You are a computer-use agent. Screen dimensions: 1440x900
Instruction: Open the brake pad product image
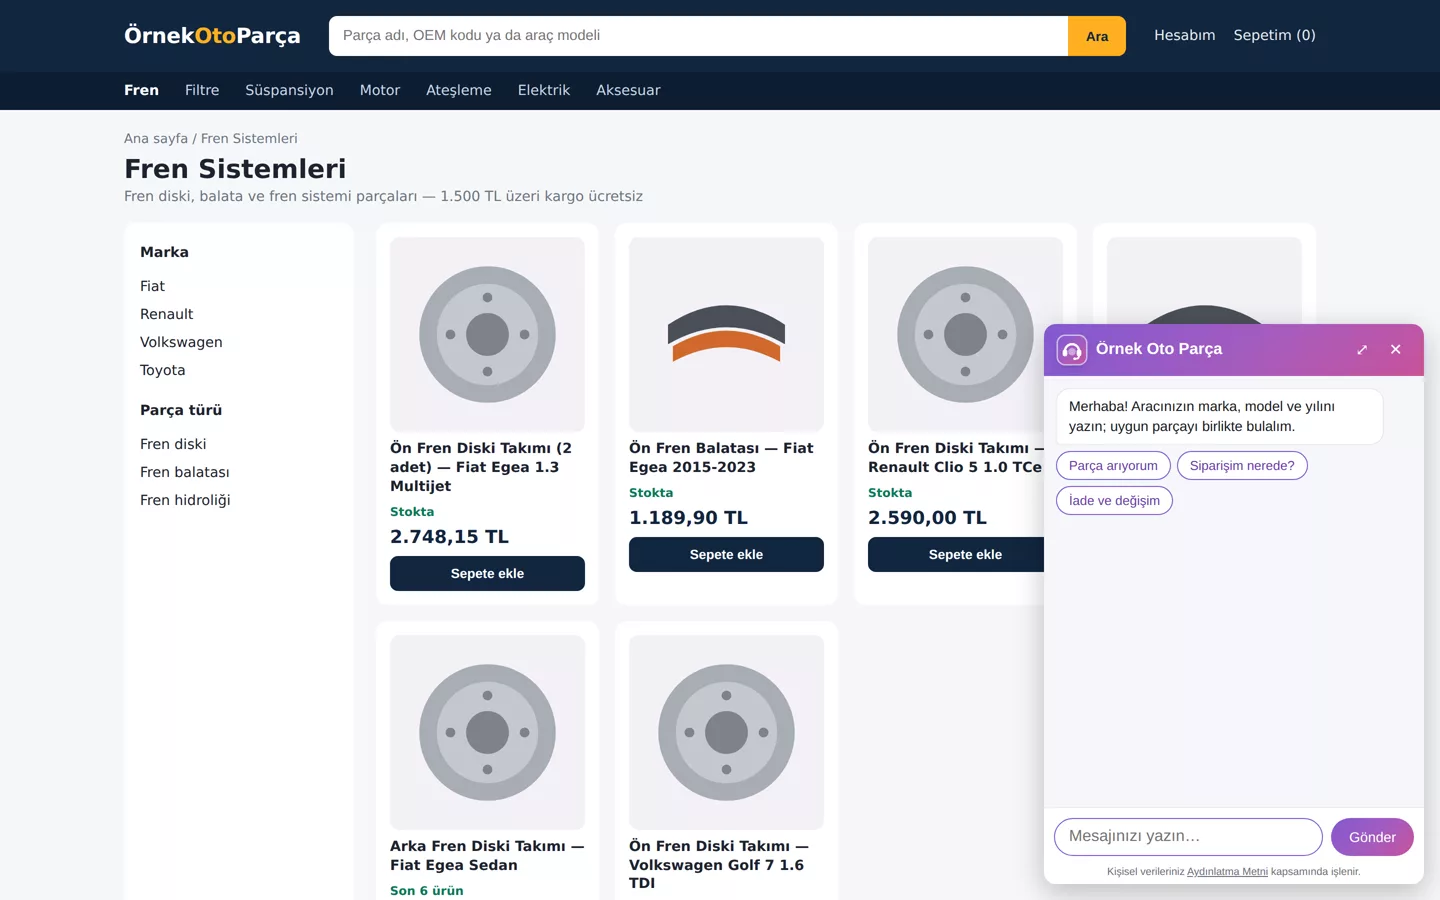pos(726,334)
